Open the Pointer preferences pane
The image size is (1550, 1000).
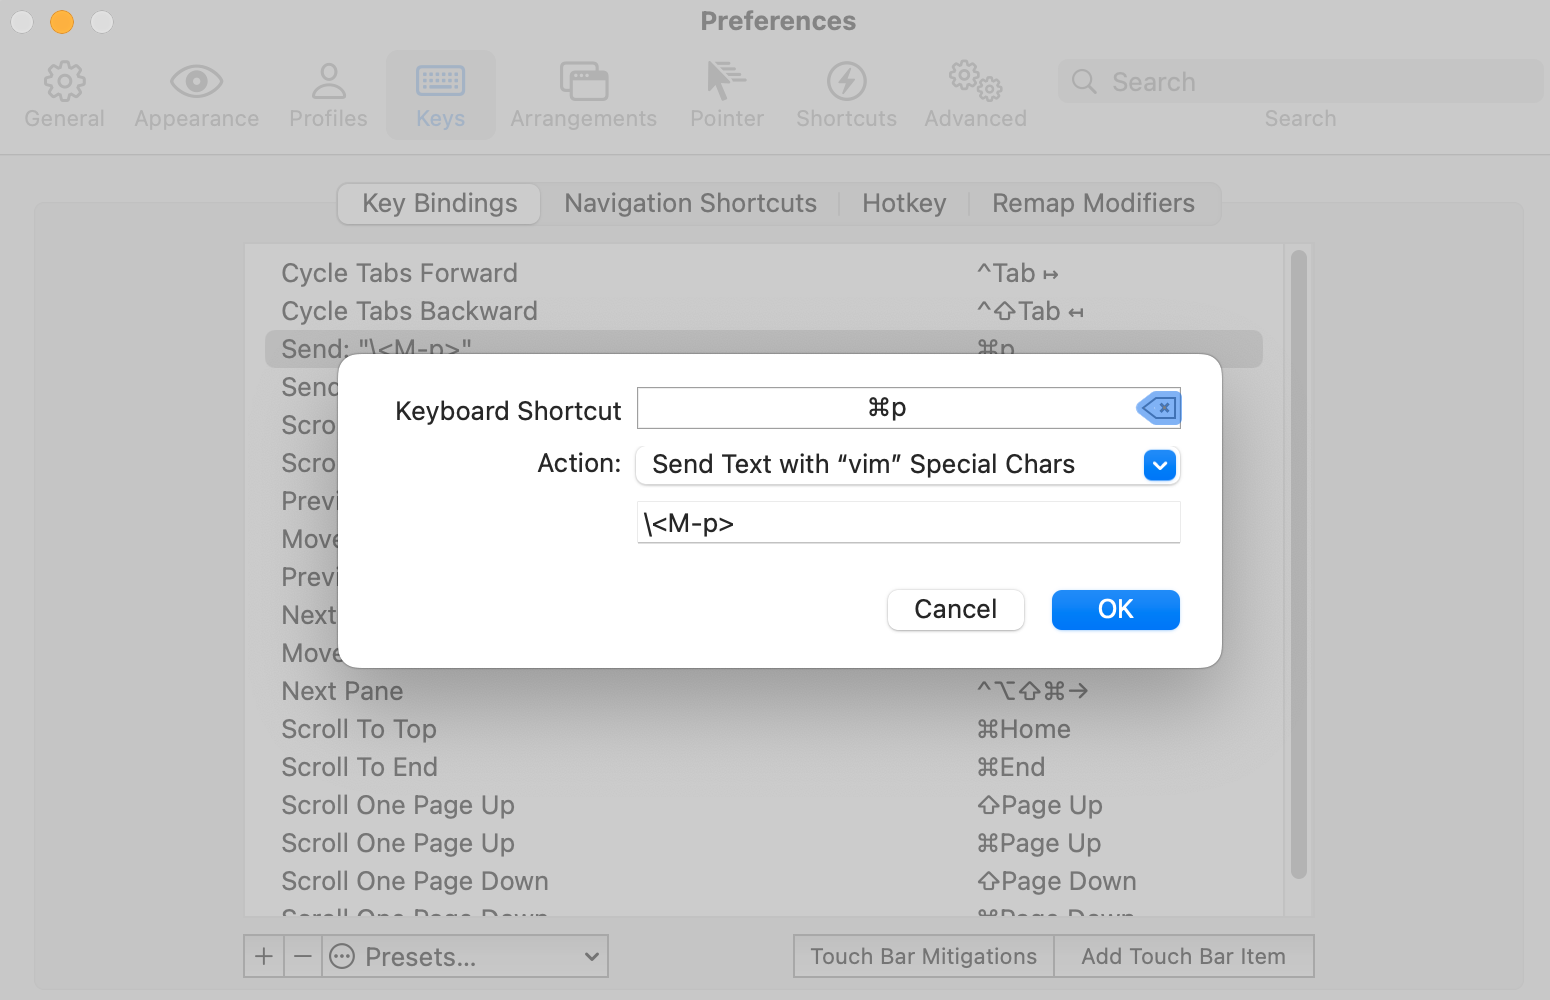pyautogui.click(x=727, y=95)
